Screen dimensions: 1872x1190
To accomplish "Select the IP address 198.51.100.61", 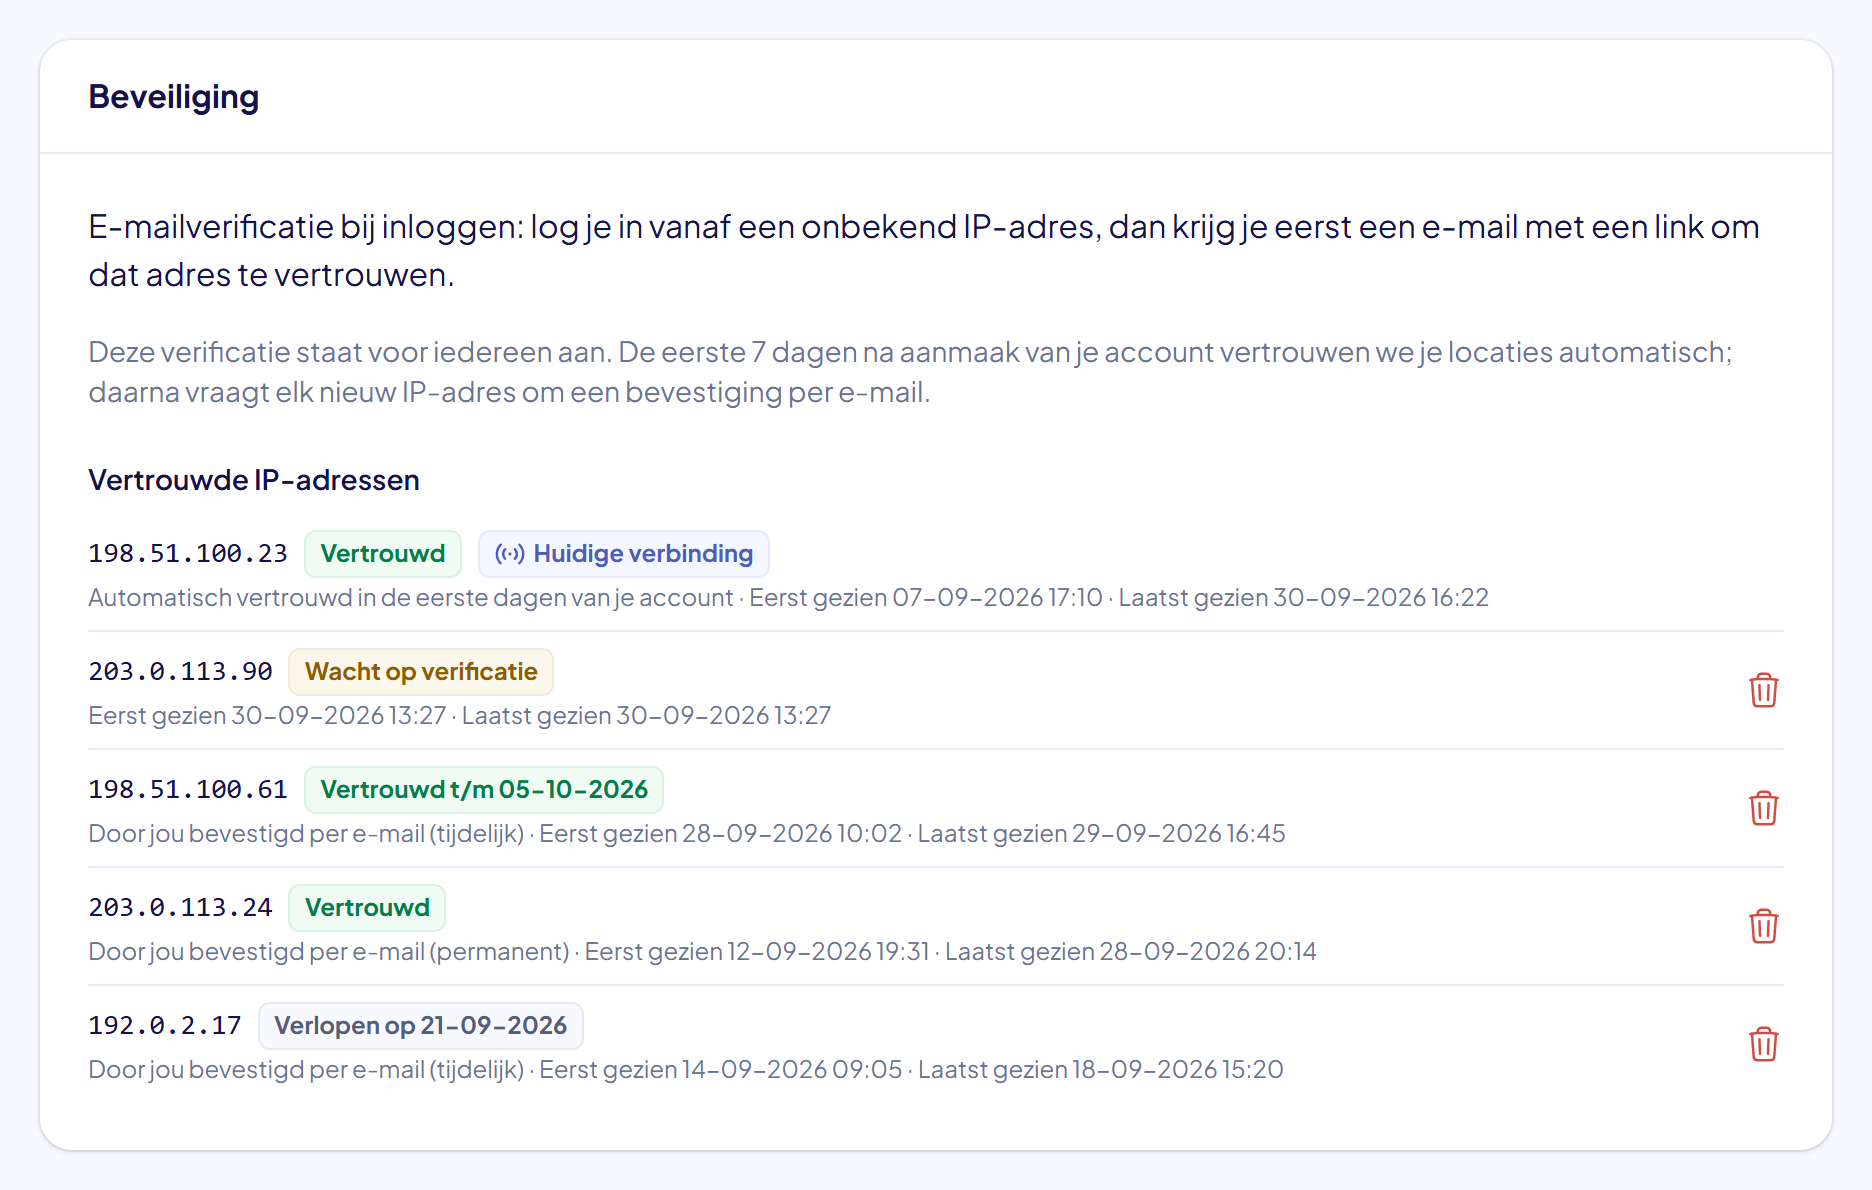I will pyautogui.click(x=188, y=790).
